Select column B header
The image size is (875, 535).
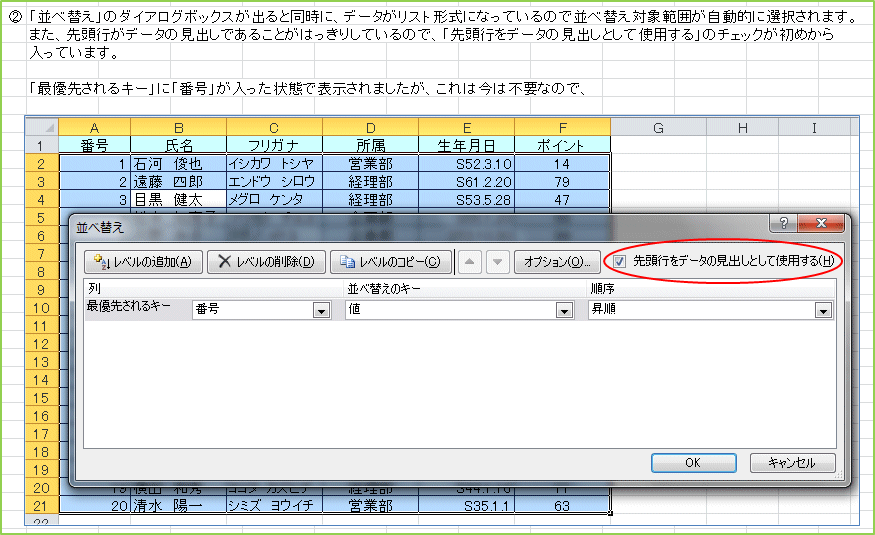click(179, 127)
